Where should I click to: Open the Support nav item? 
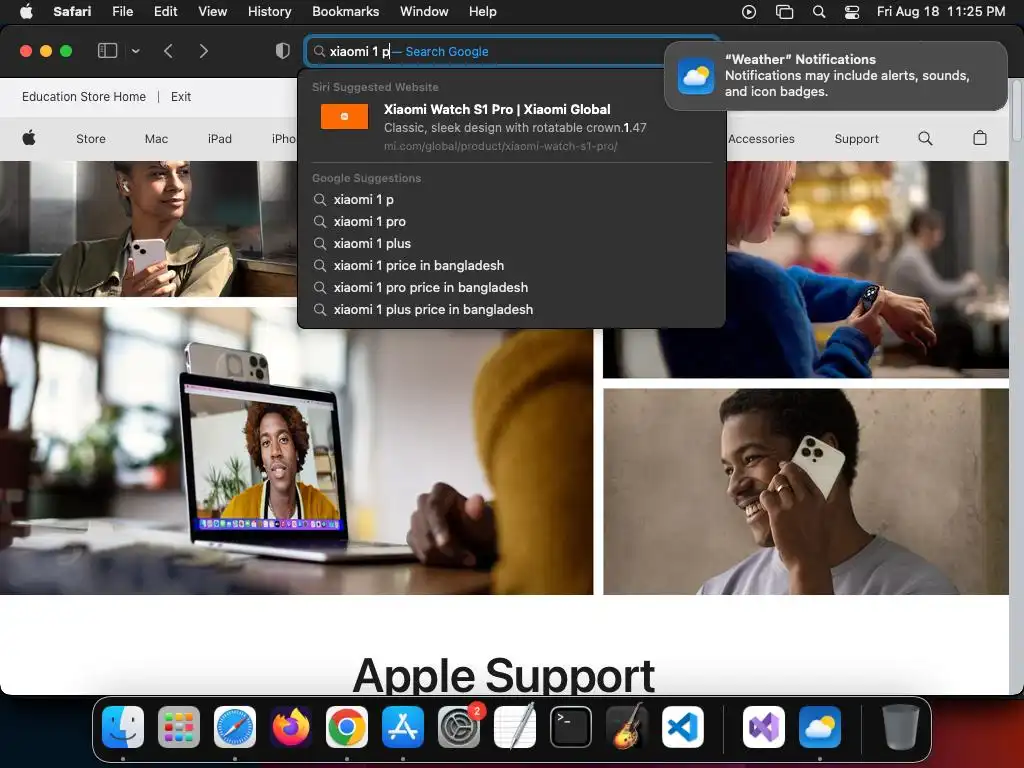click(856, 138)
